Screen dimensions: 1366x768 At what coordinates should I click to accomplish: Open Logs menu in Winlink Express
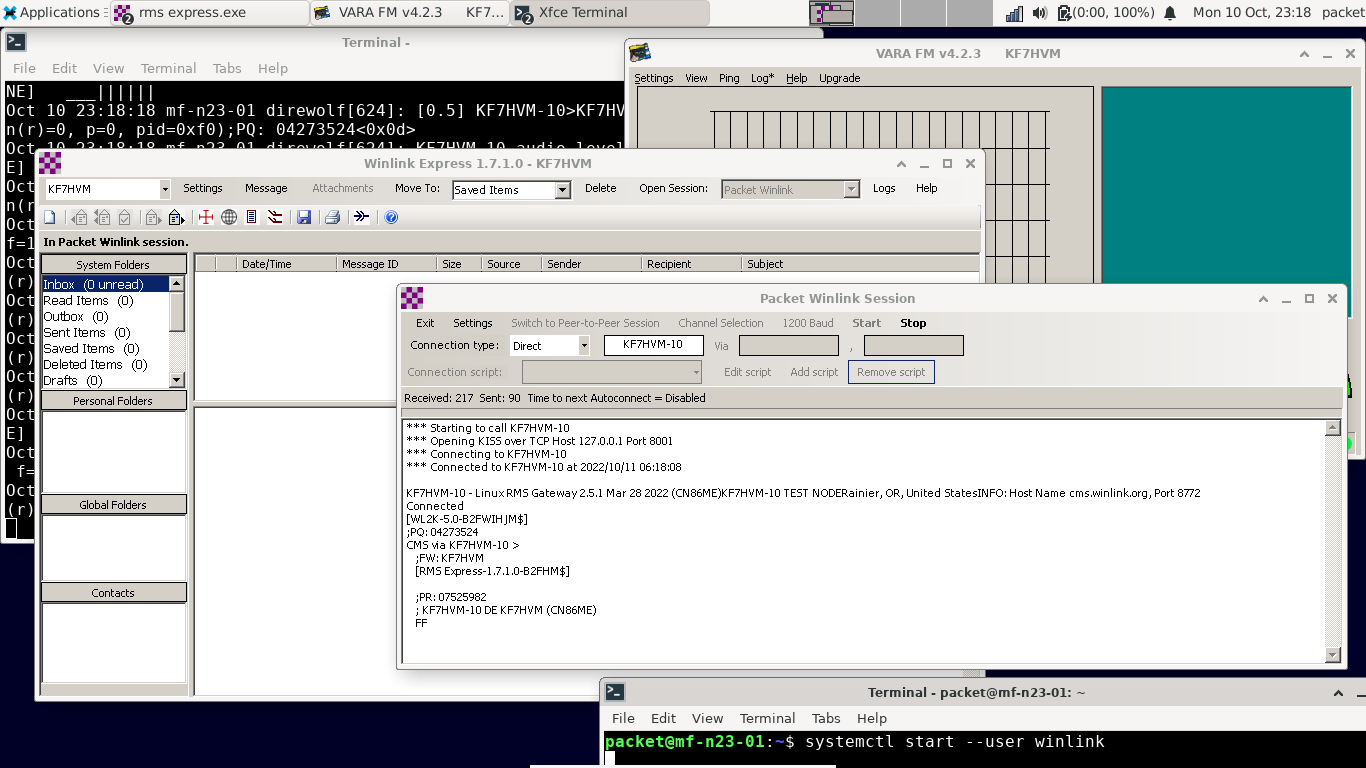(884, 188)
